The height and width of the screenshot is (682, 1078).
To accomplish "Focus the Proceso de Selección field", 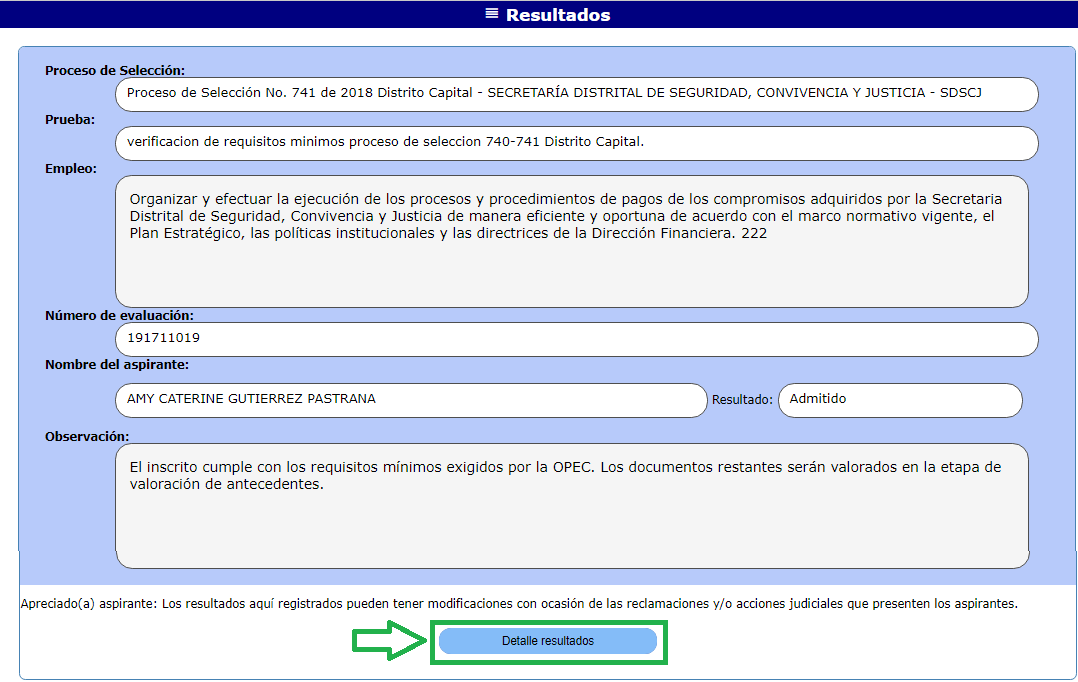I will [x=577, y=94].
